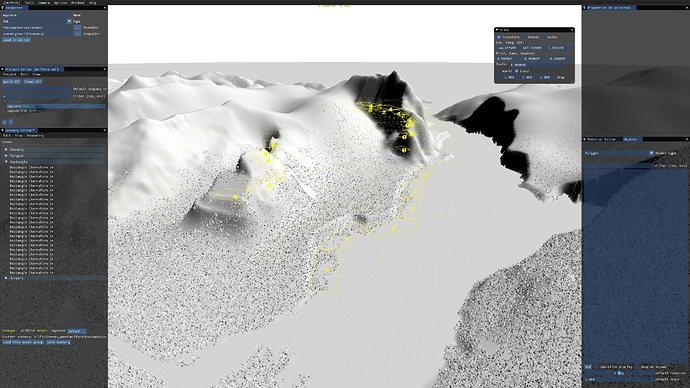Click the plus button in Project Editor
The height and width of the screenshot is (388, 690).
click(x=4, y=122)
